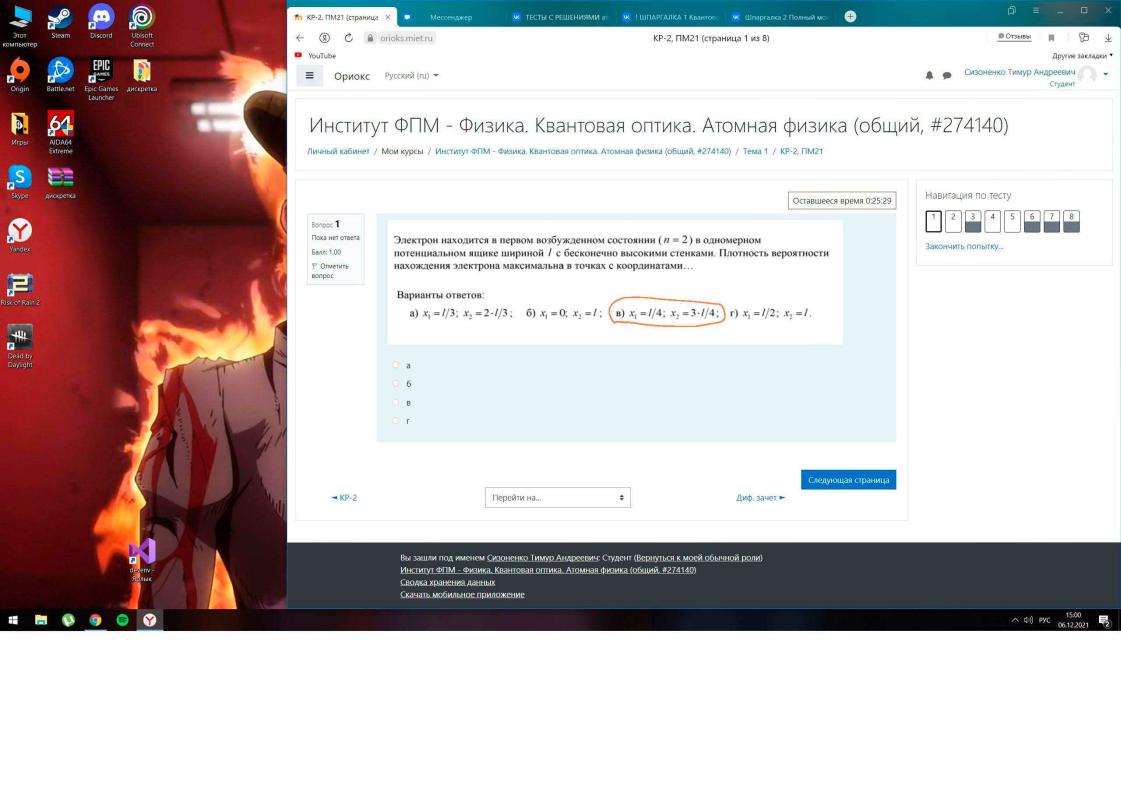This screenshot has height=793, width=1121.
Task: Click the Отзывы button in address bar
Action: click(x=1014, y=36)
